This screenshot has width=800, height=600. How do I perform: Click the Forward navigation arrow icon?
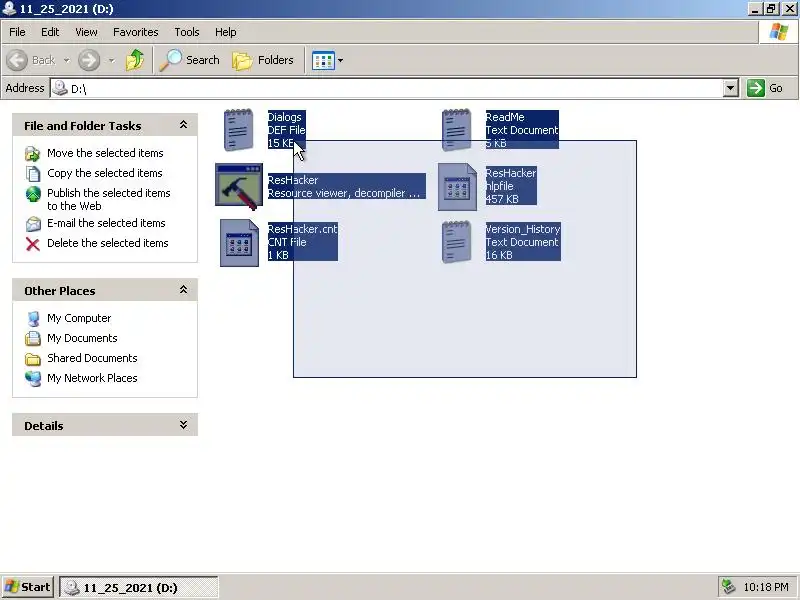tap(89, 60)
